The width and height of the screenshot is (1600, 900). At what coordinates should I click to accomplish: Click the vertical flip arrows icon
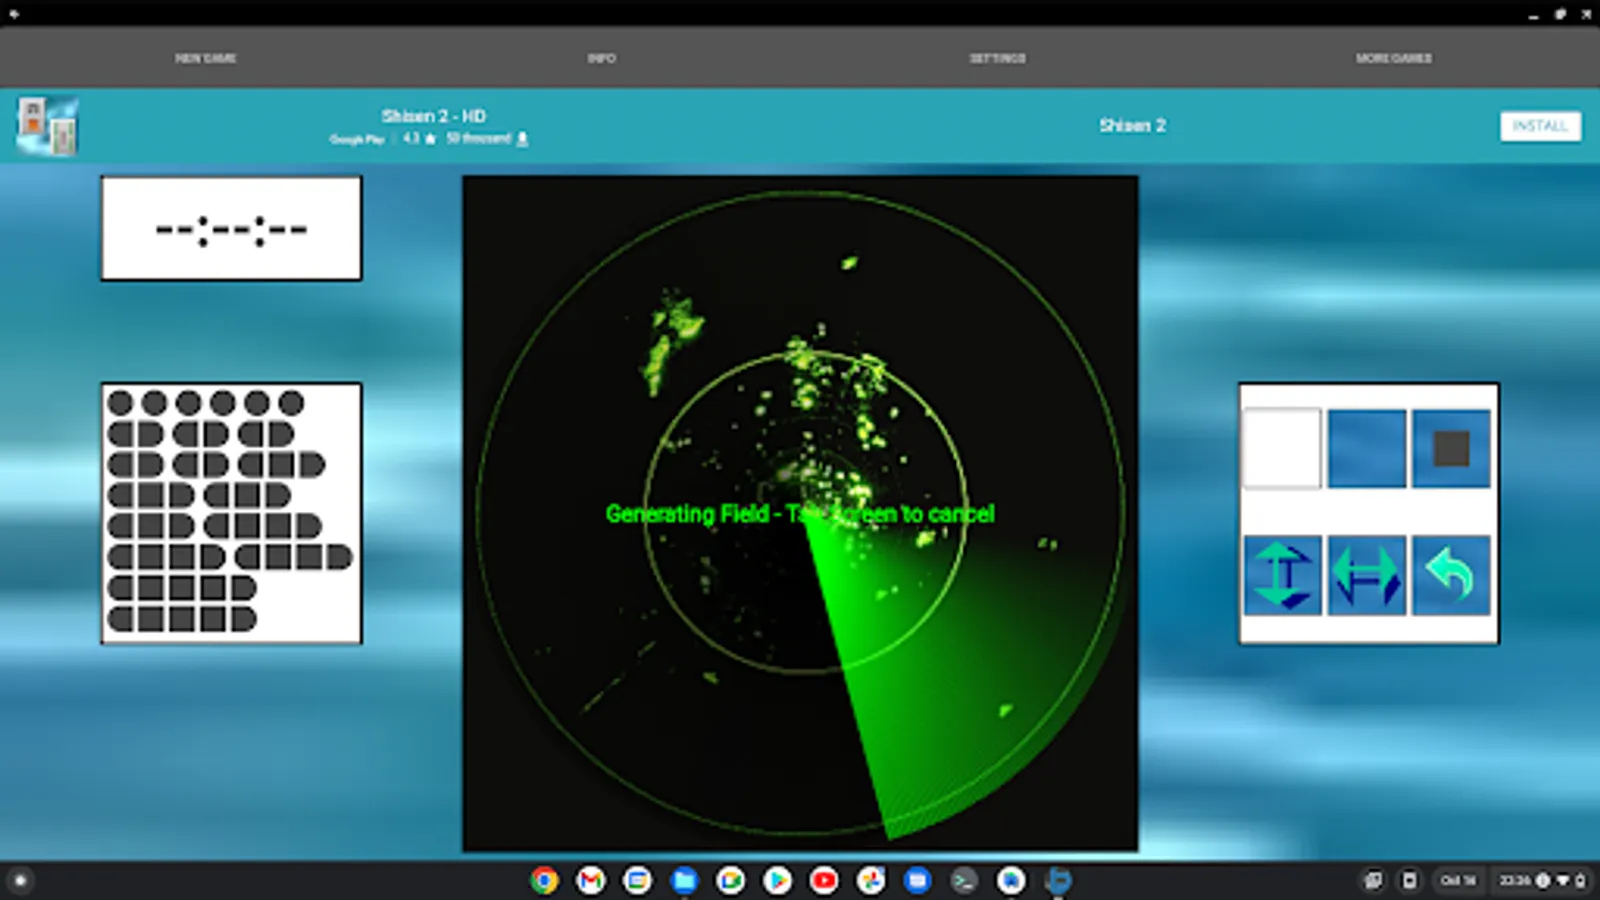pyautogui.click(x=1282, y=575)
